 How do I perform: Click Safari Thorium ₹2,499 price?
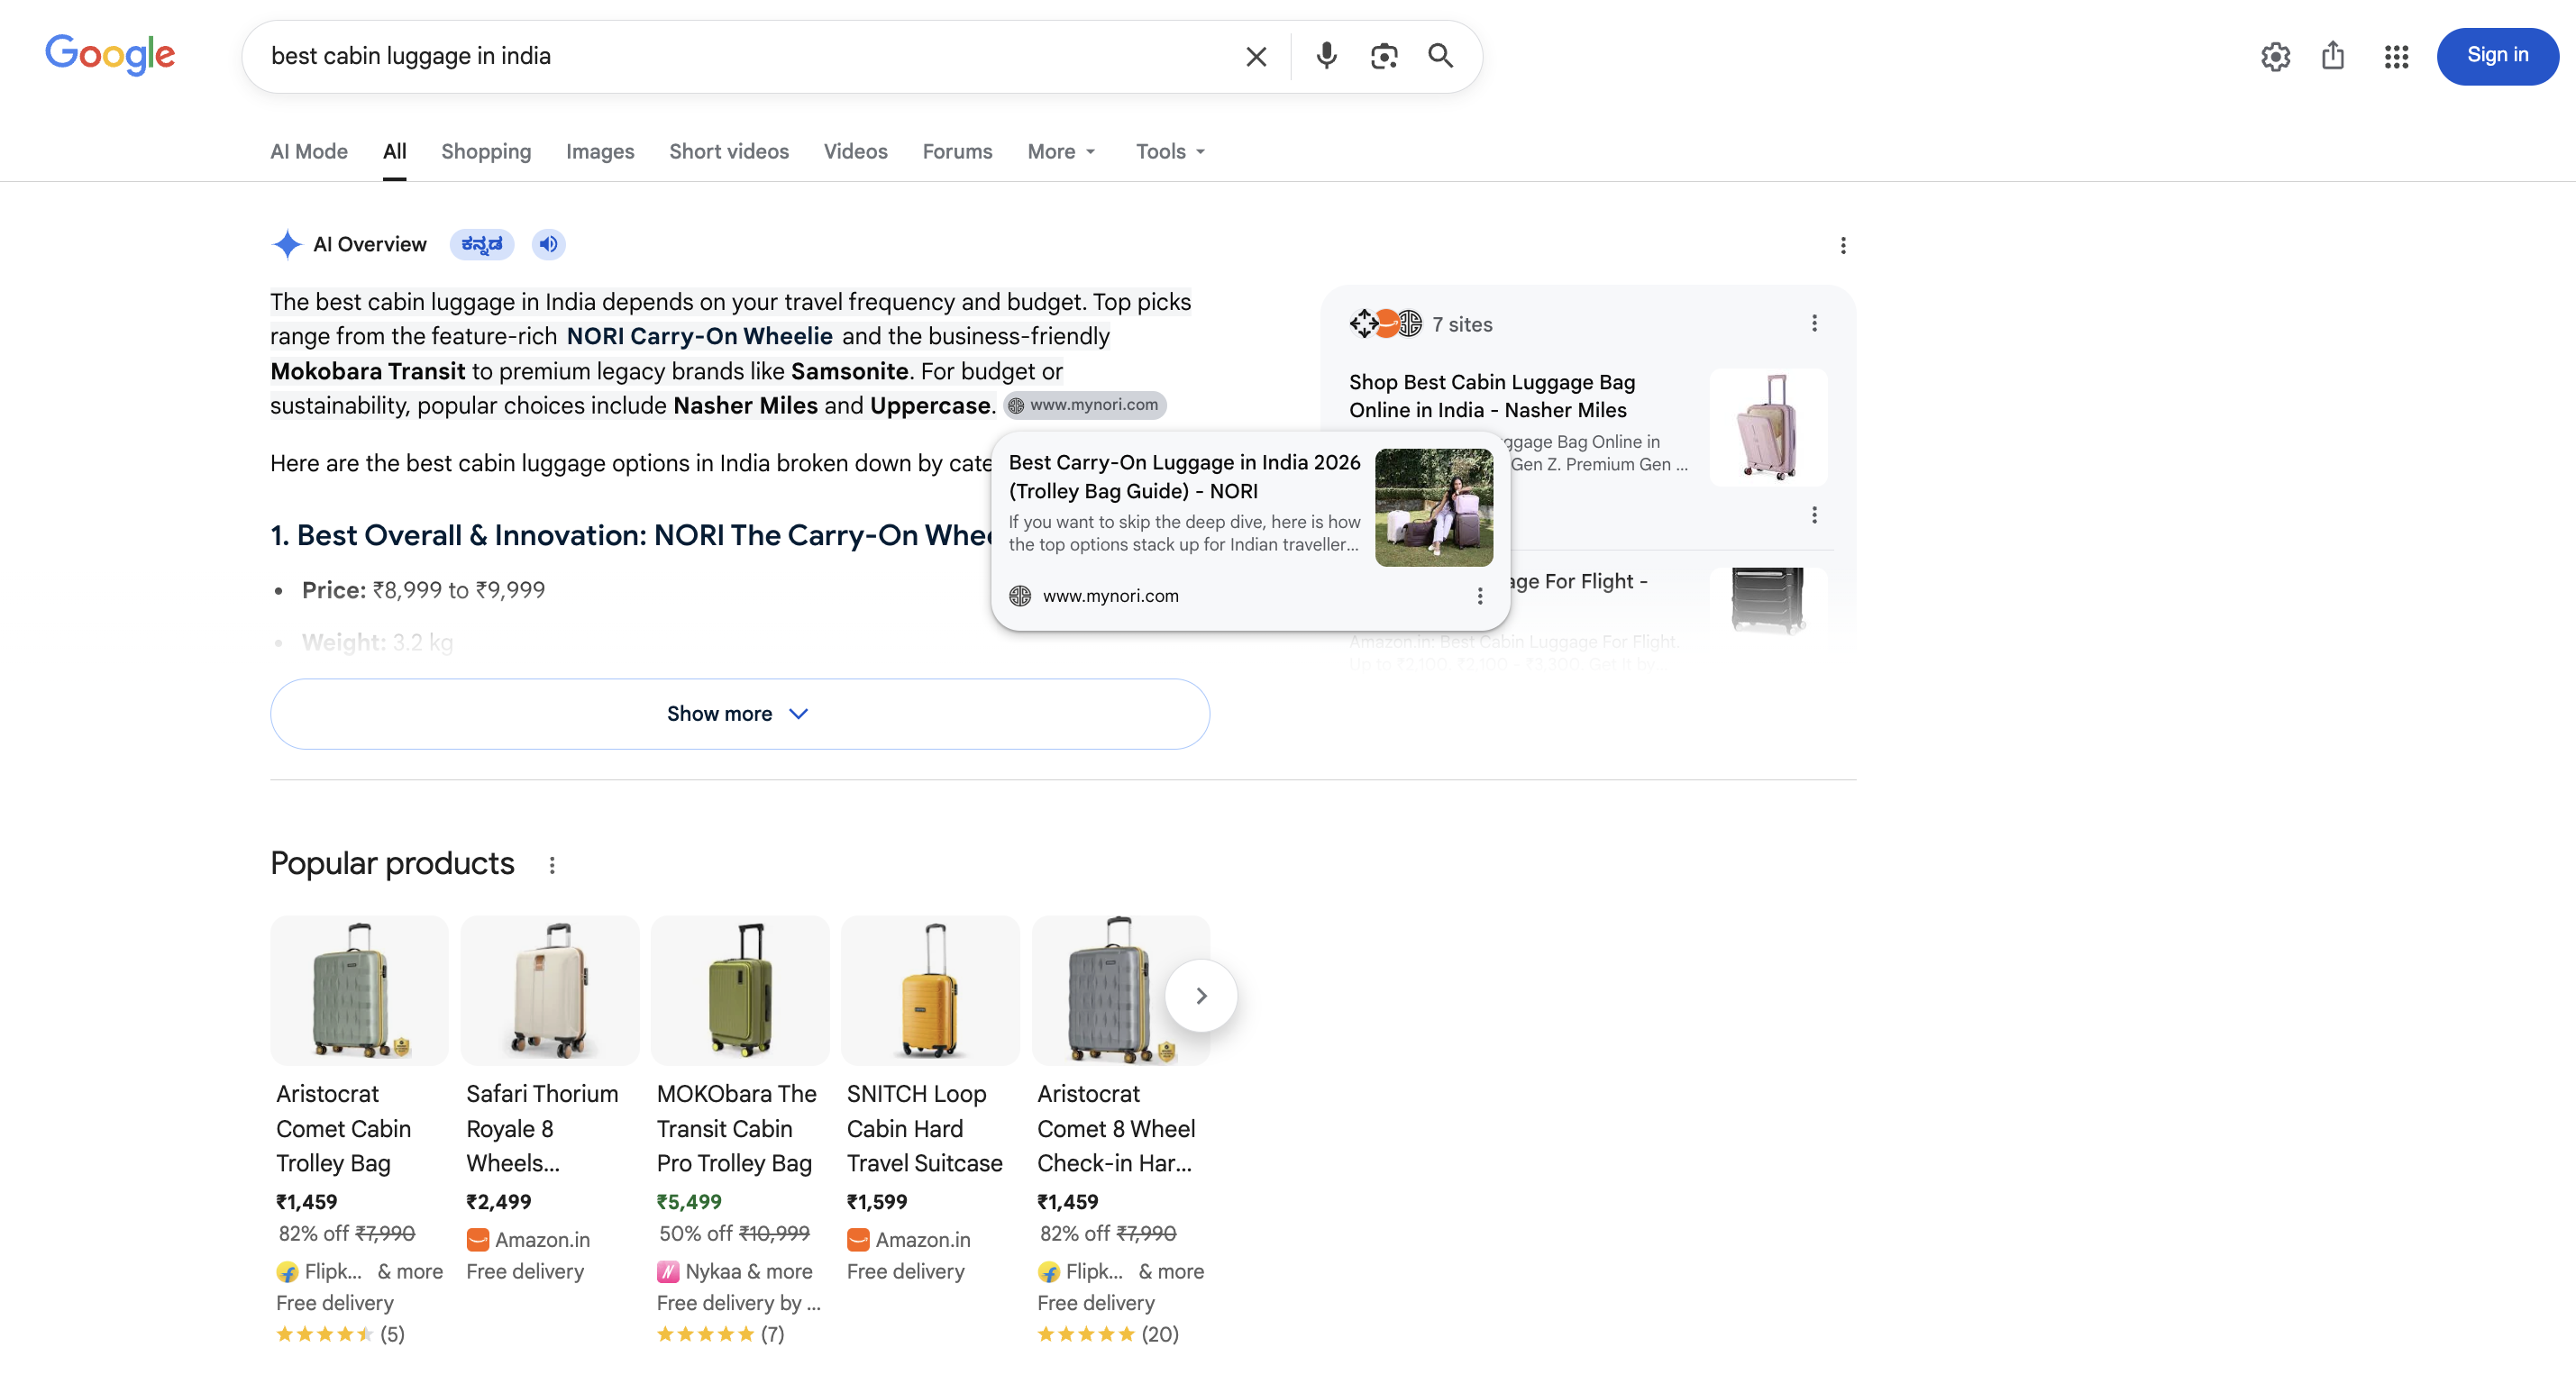point(499,1202)
